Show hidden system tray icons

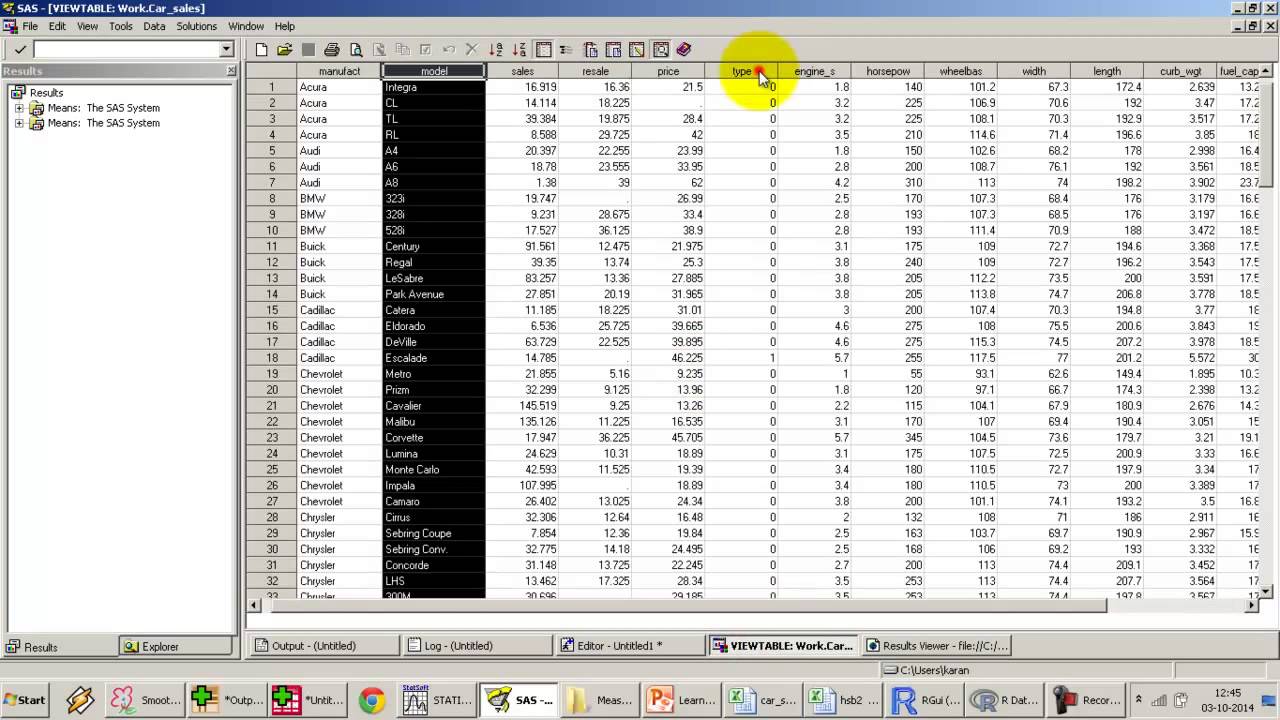tap(1138, 700)
